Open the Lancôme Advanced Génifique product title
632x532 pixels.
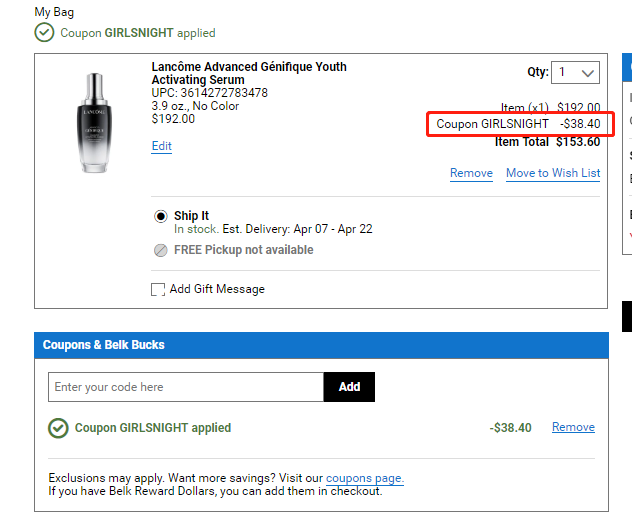pos(249,73)
